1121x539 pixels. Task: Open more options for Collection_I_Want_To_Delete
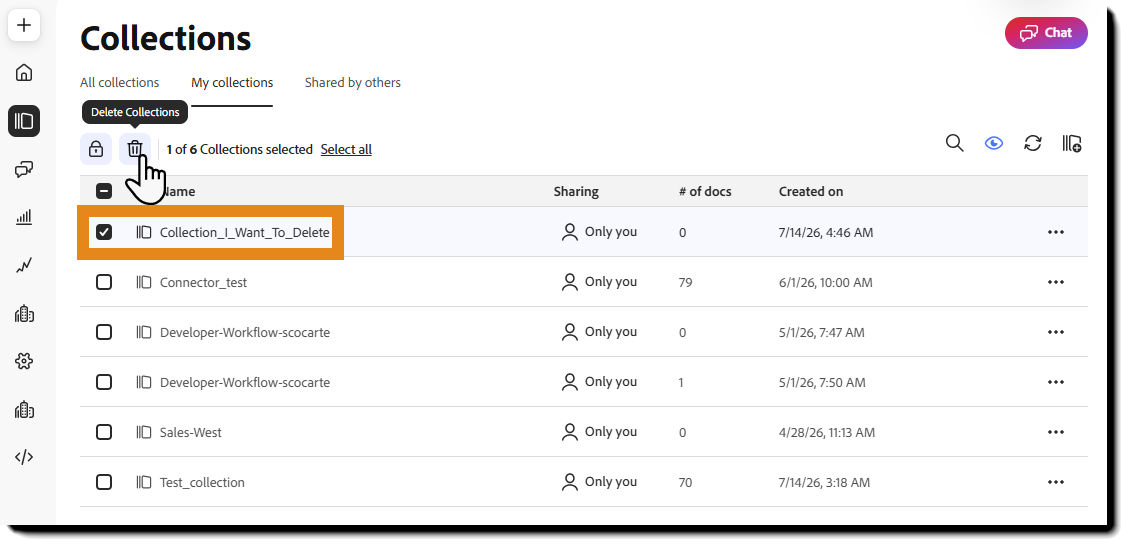click(1056, 232)
